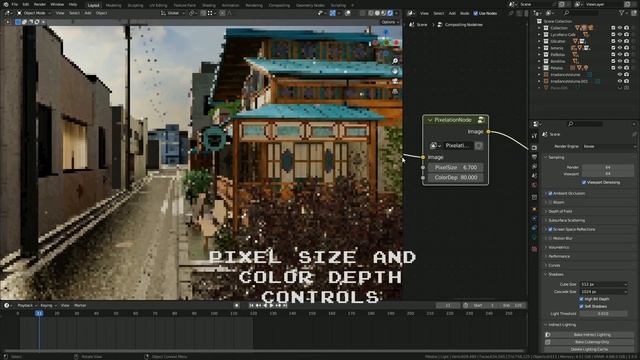Click the timeline play button
This screenshot has width=640, height=360.
(x=272, y=305)
